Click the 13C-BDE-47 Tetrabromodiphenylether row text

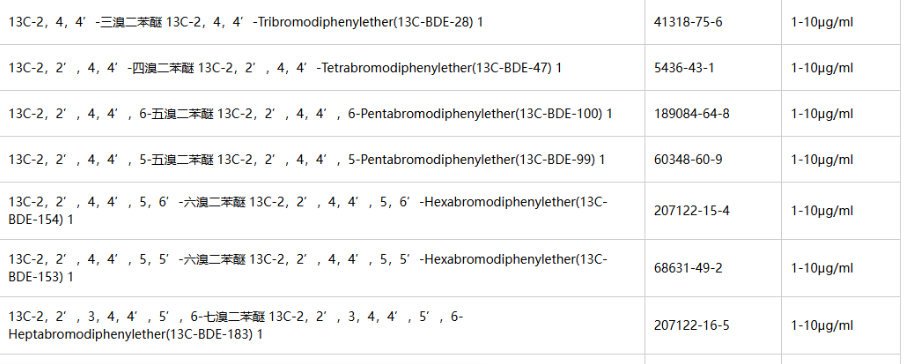pos(285,68)
